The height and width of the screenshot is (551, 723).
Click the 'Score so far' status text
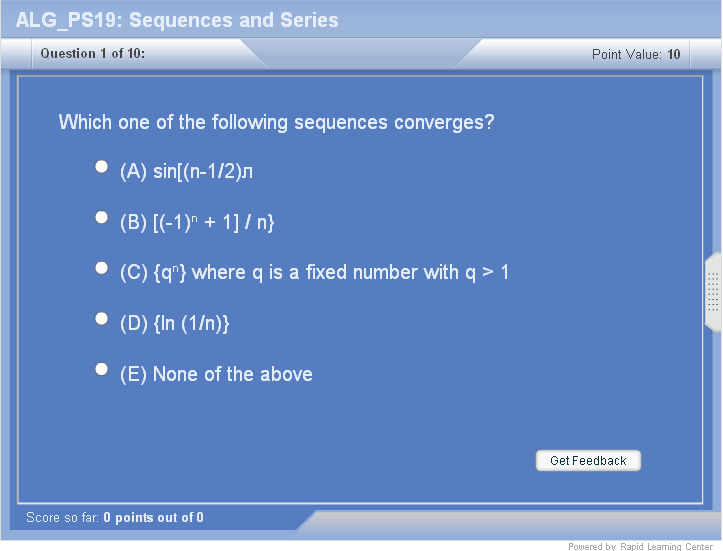(63, 518)
